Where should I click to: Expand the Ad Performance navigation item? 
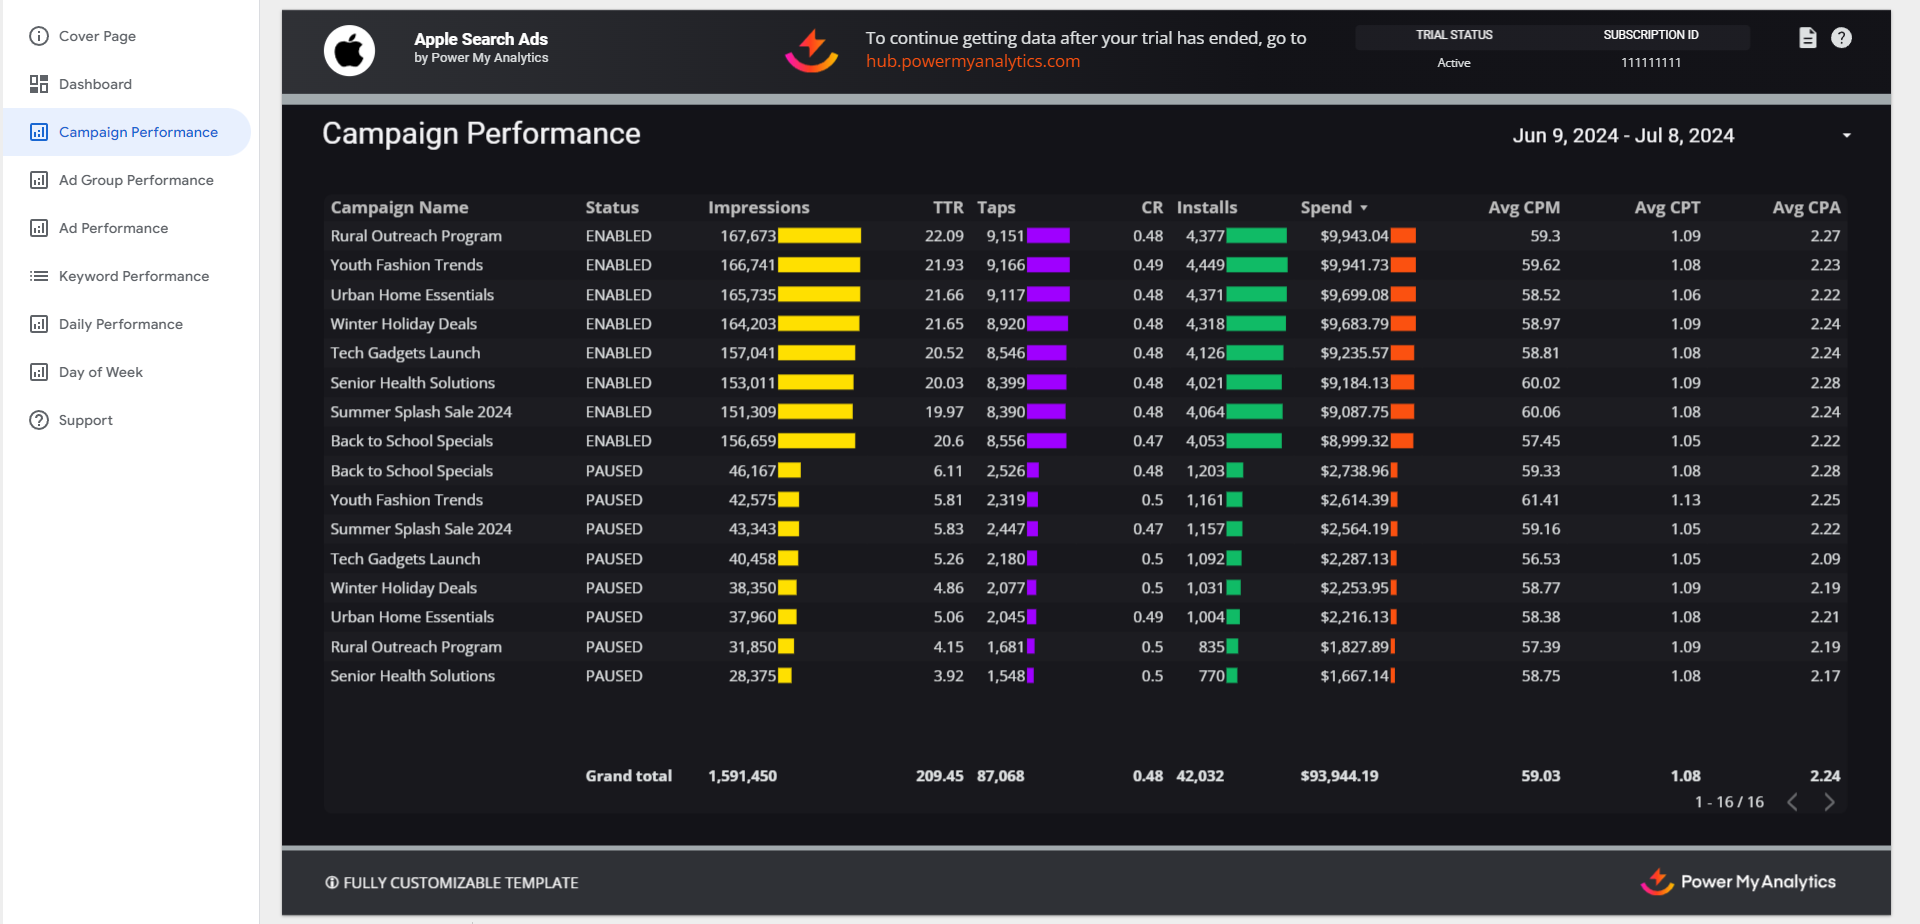[110, 227]
